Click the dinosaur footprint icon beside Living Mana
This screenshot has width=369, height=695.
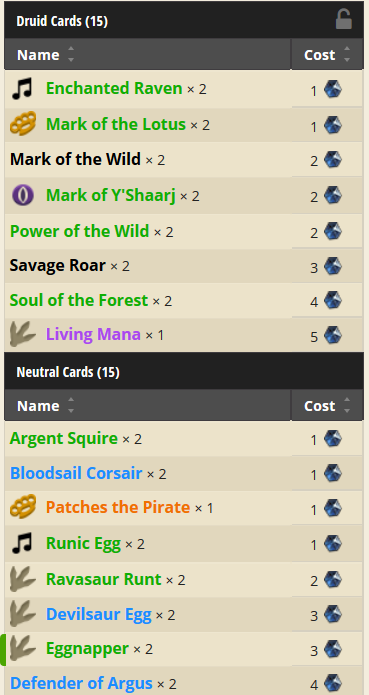23,335
